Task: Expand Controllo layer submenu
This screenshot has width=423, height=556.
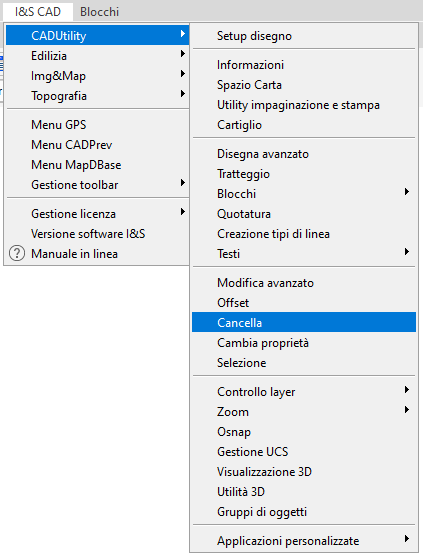Action: pos(304,392)
